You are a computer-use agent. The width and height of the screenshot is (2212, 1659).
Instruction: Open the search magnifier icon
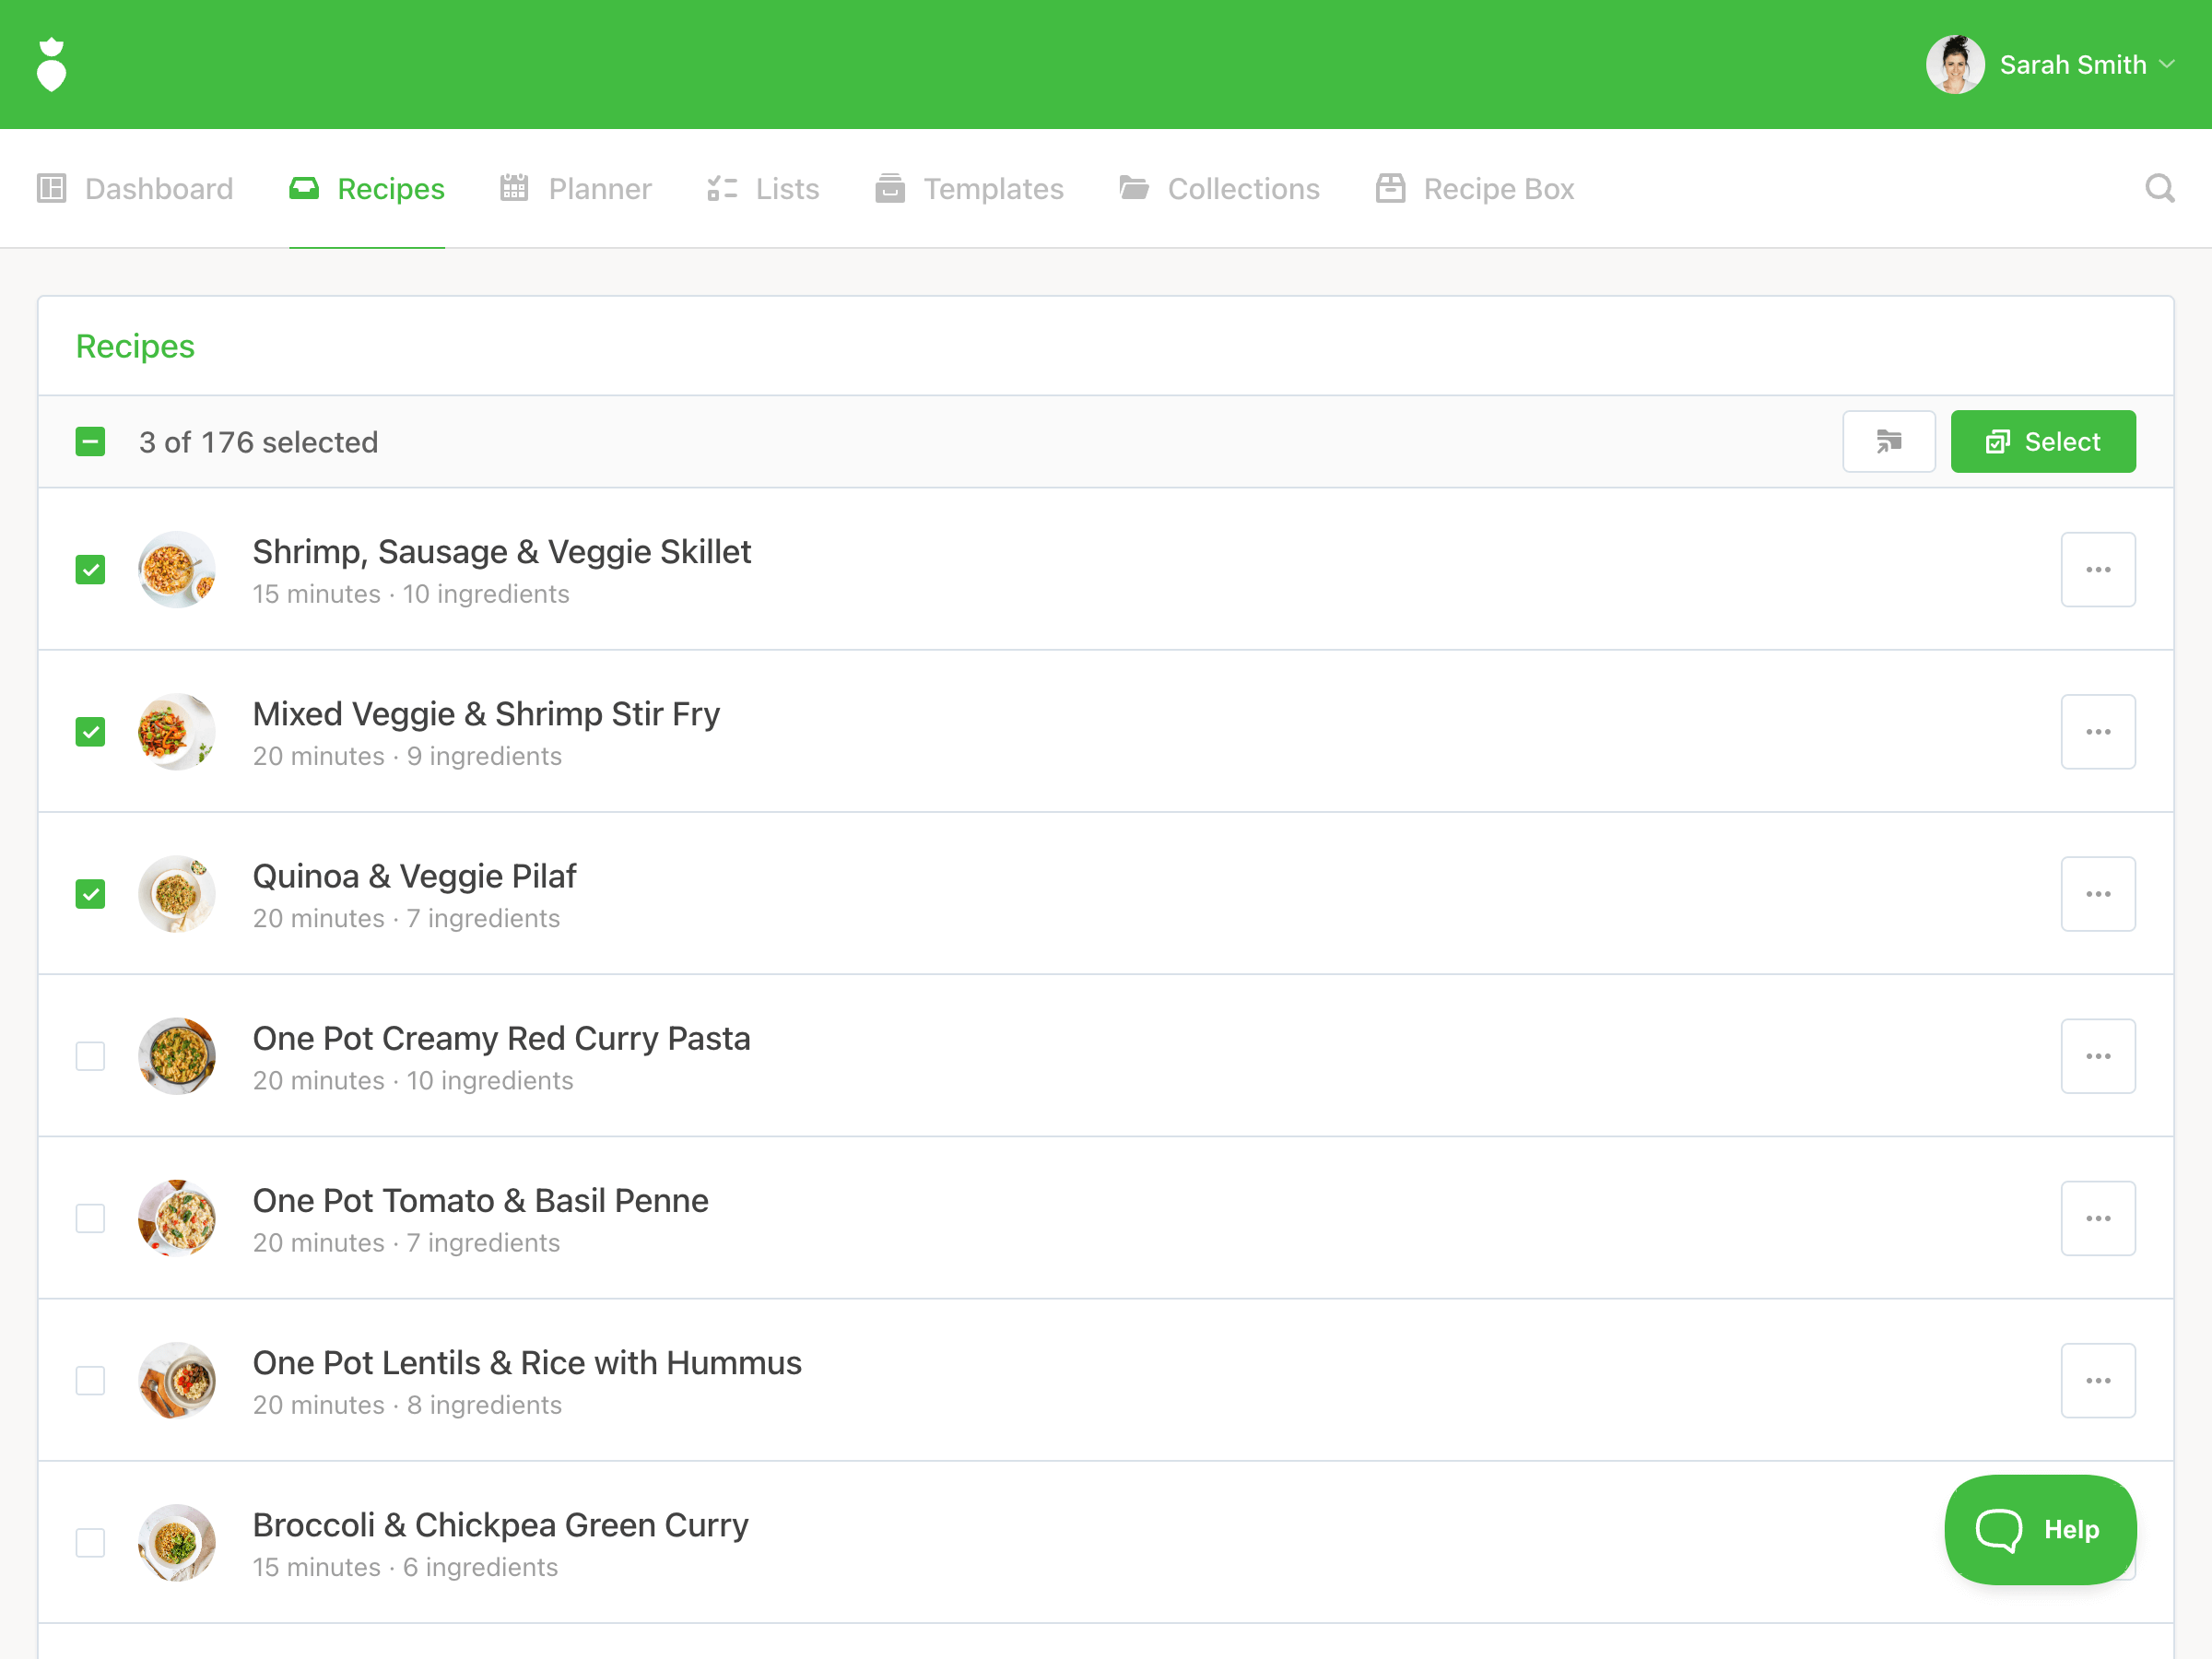pyautogui.click(x=2160, y=188)
